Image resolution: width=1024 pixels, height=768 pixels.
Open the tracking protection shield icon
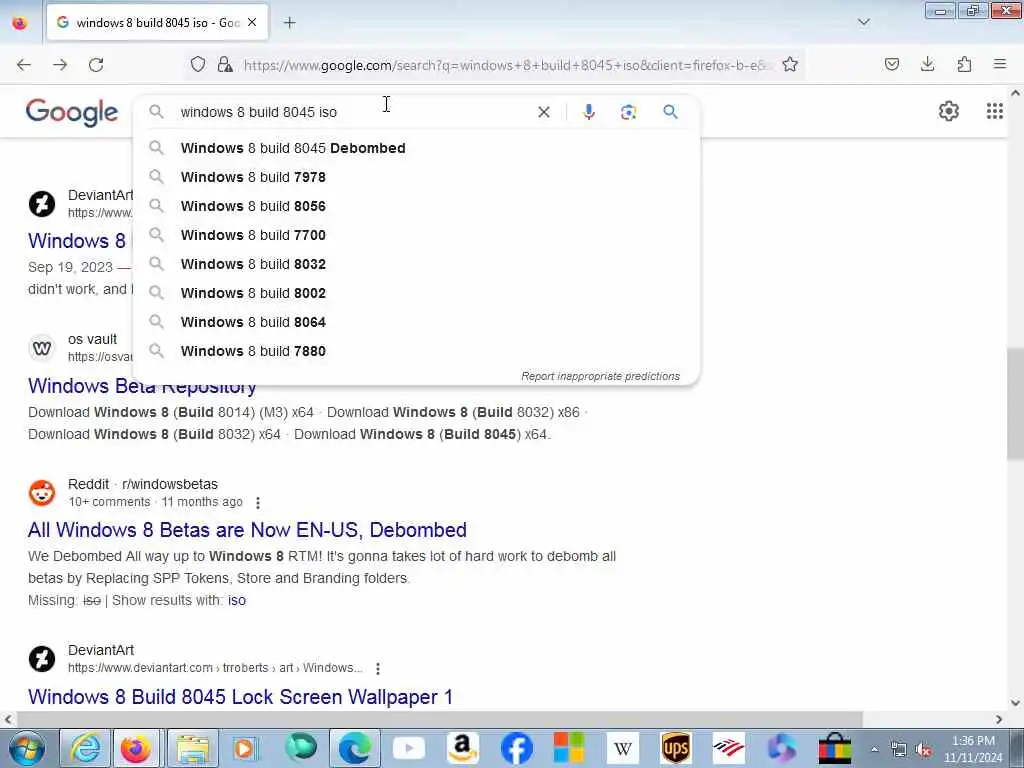coord(198,65)
